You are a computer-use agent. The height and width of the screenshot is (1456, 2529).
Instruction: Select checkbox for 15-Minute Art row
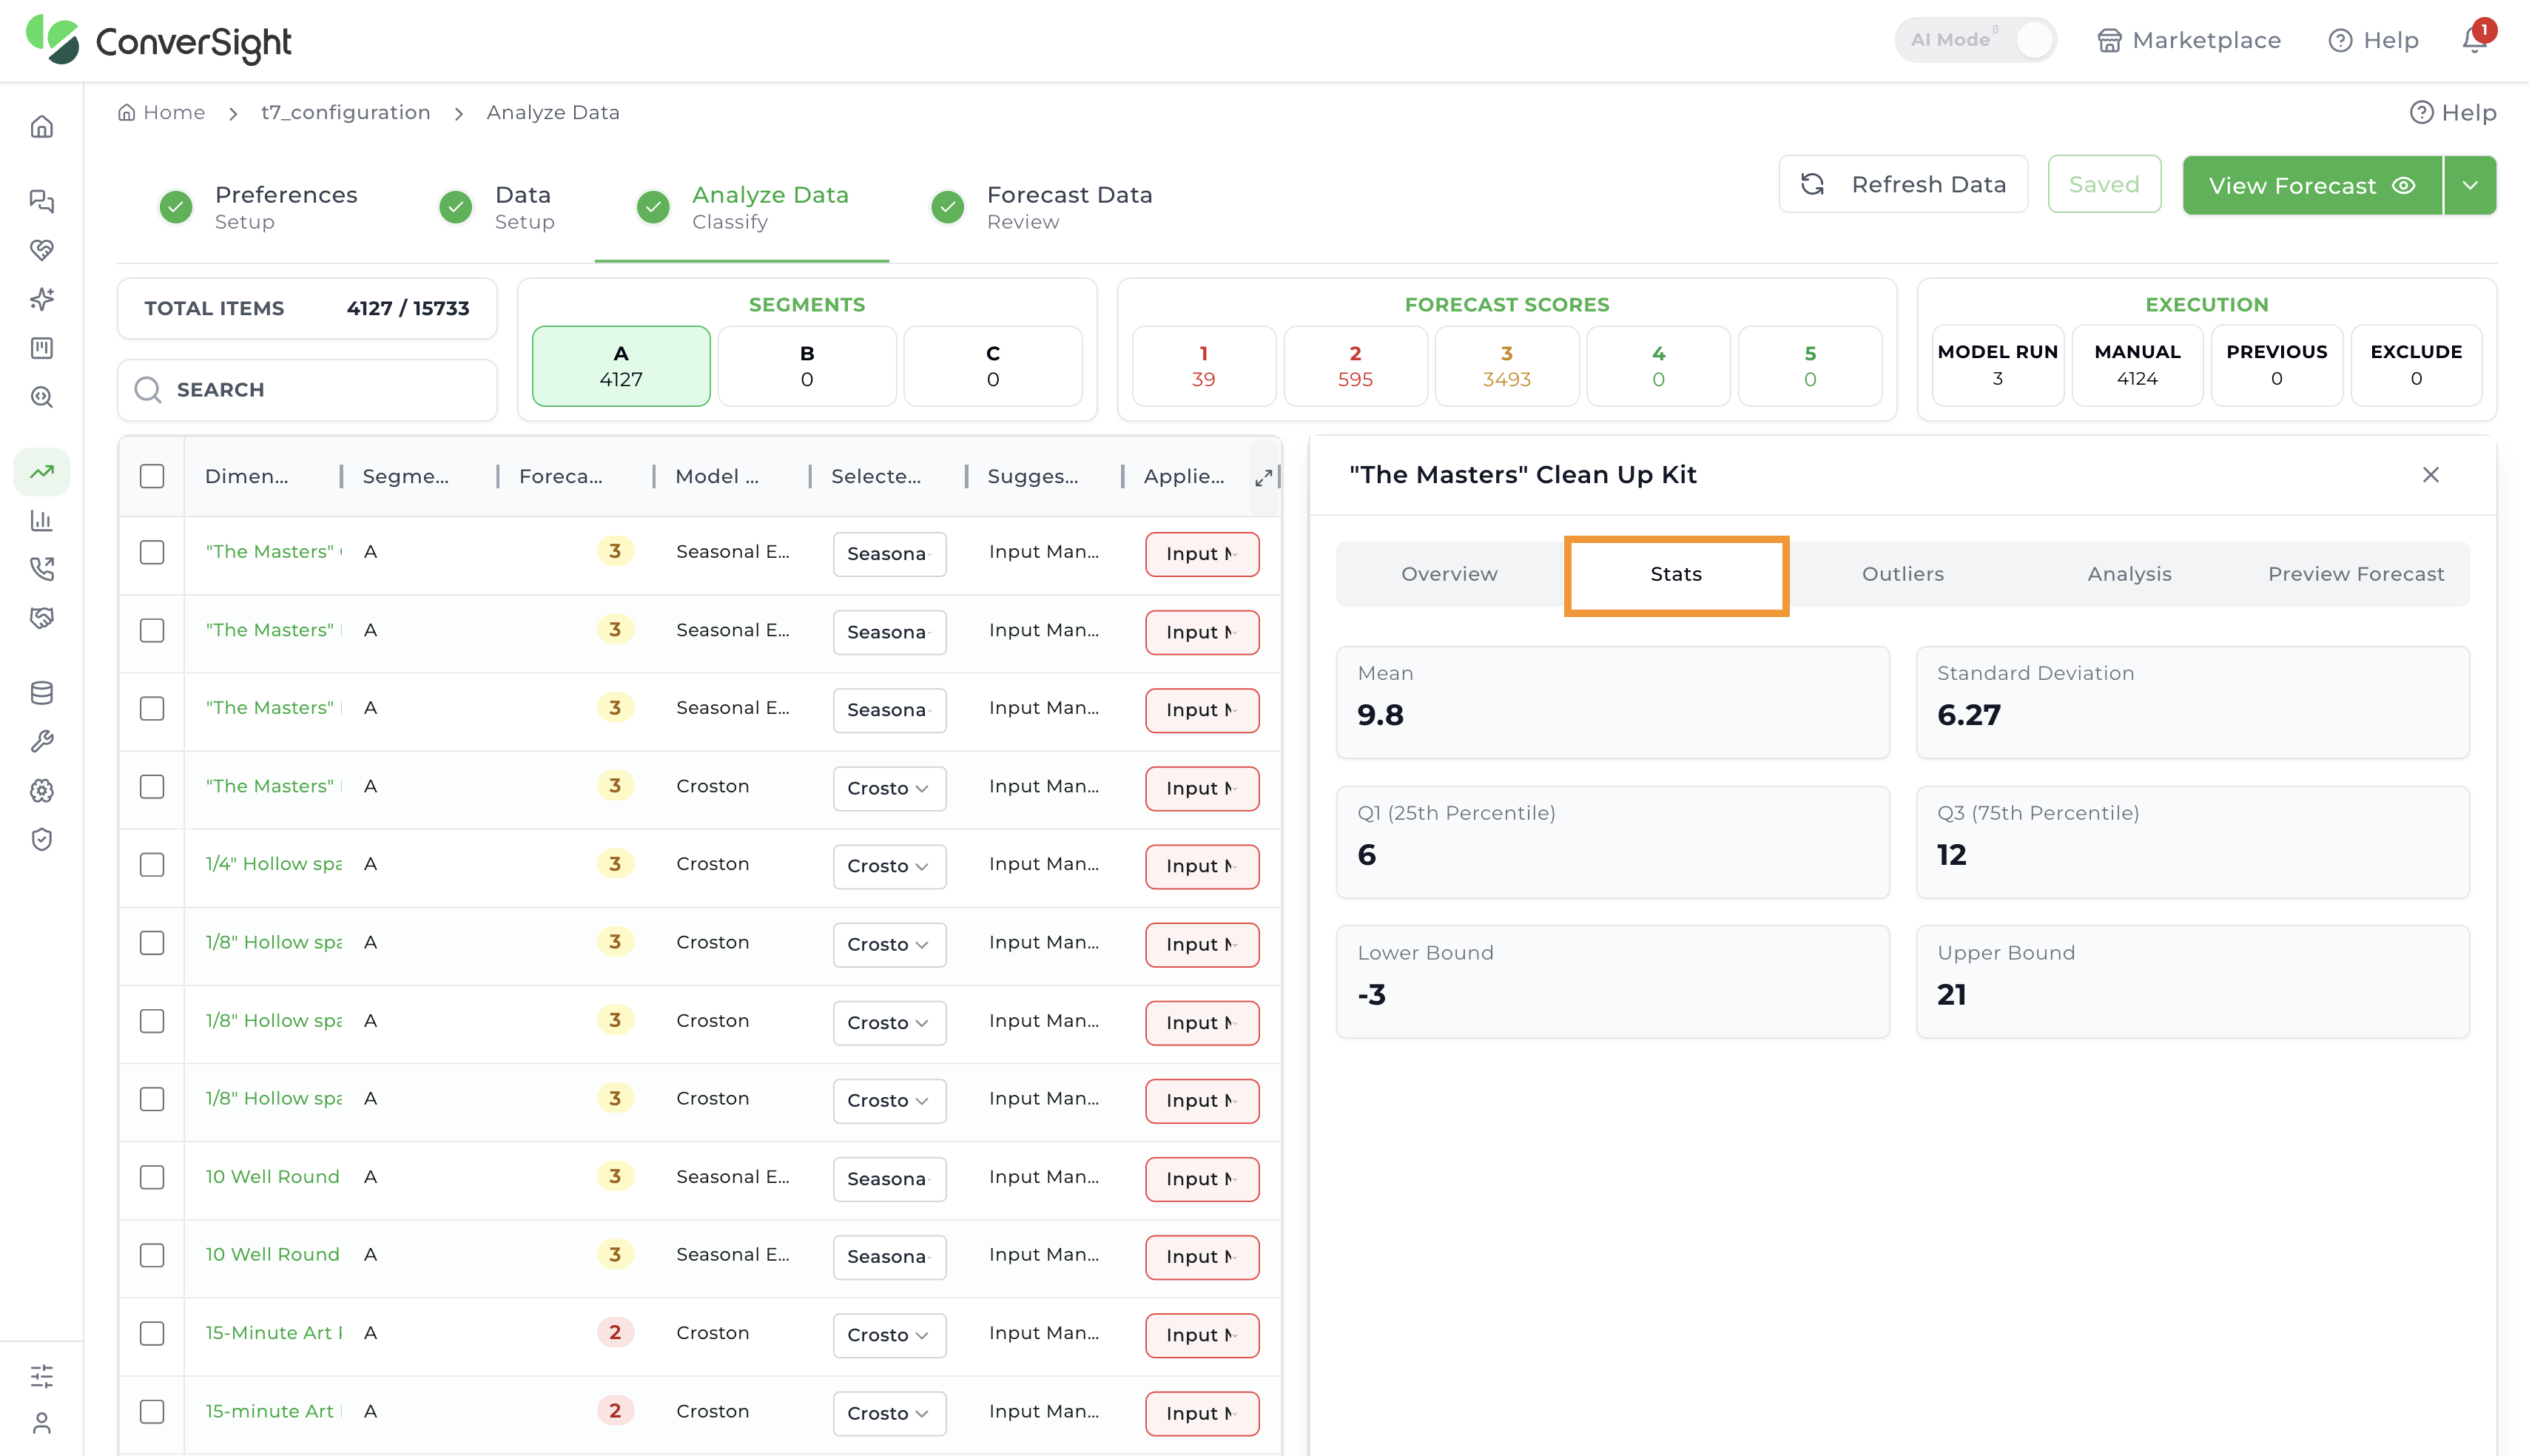(x=152, y=1333)
